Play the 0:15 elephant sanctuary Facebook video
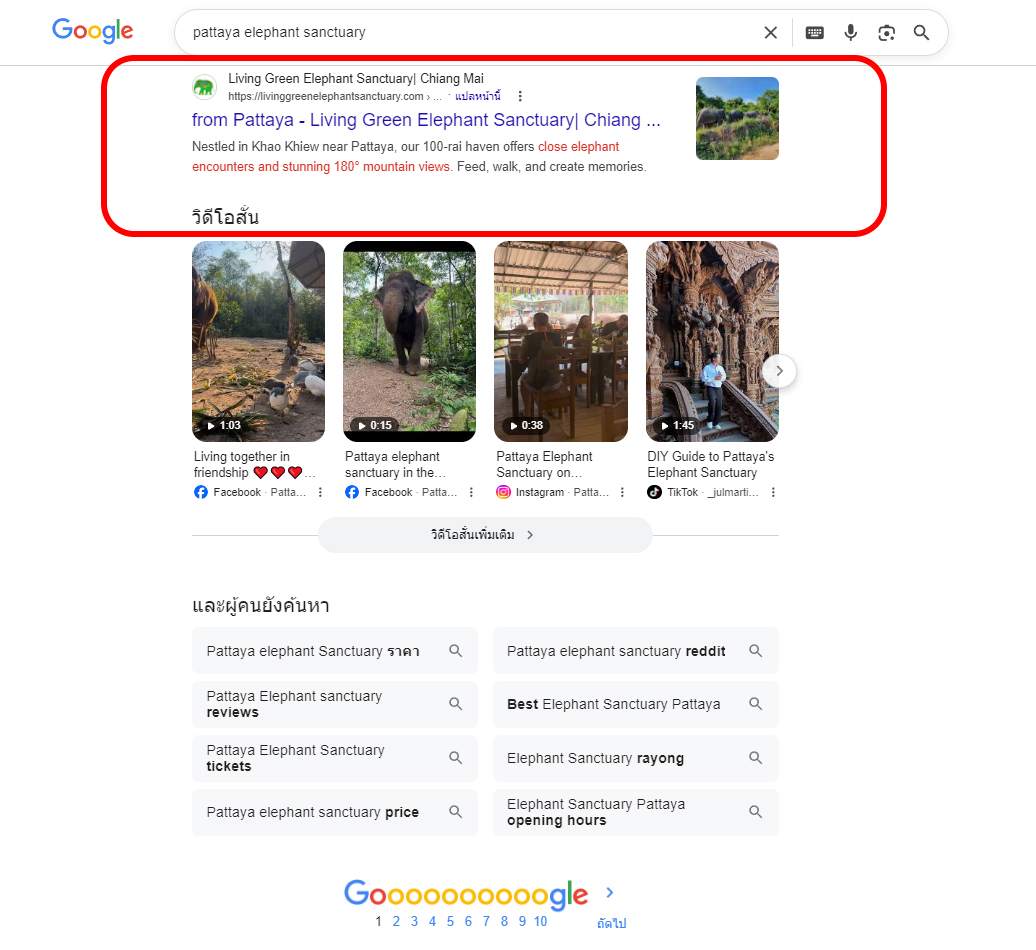Viewport: 1036px width, 950px height. click(410, 340)
